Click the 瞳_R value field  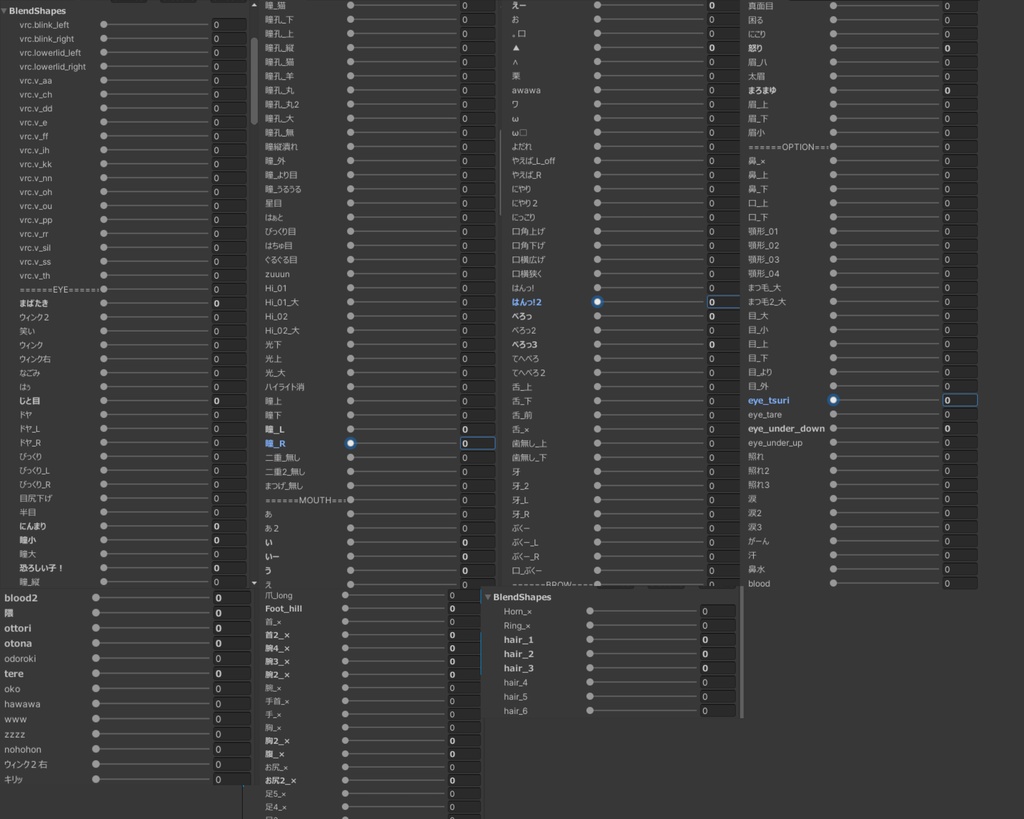pyautogui.click(x=477, y=443)
